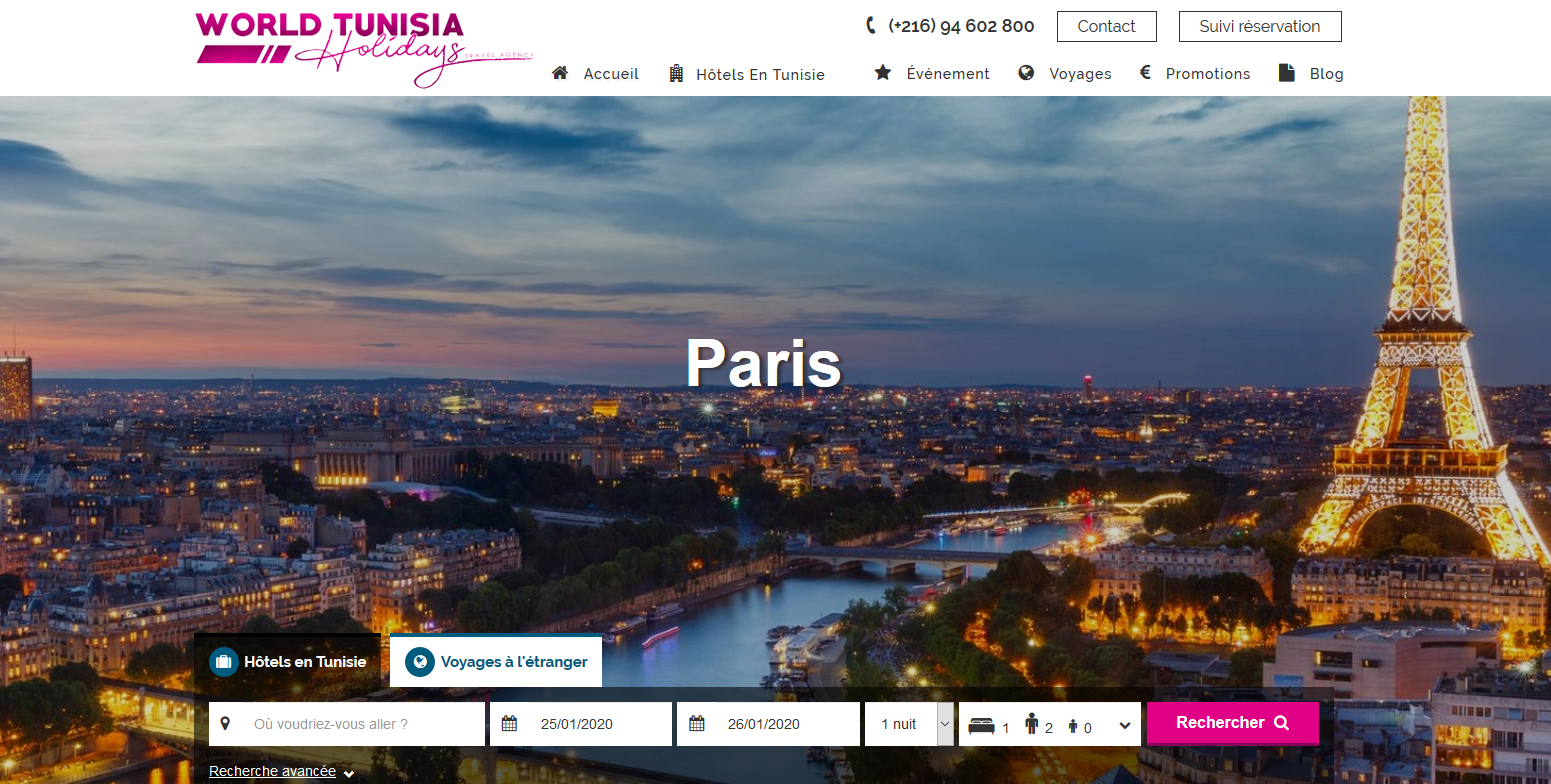Image resolution: width=1551 pixels, height=784 pixels.
Task: Click the home icon beside Accueil
Action: pos(560,73)
